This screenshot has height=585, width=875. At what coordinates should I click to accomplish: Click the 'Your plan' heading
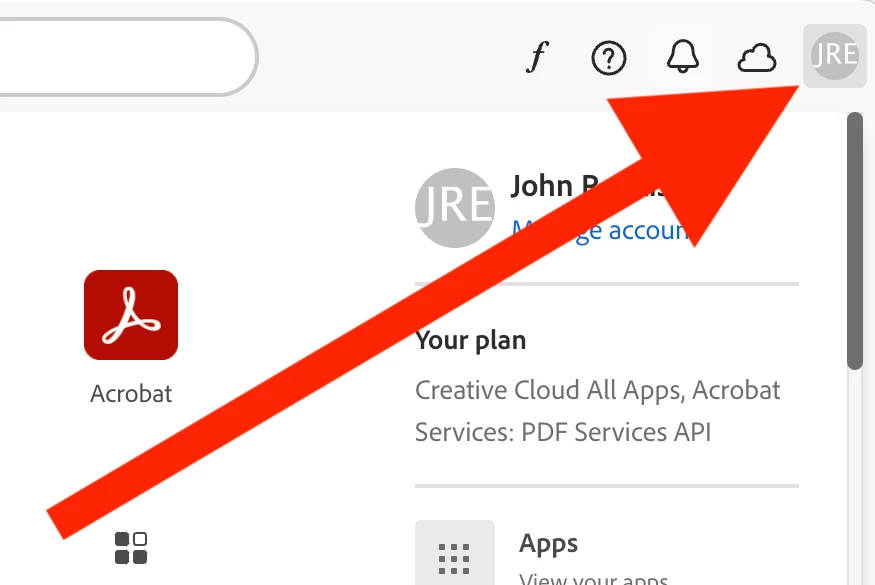click(470, 341)
